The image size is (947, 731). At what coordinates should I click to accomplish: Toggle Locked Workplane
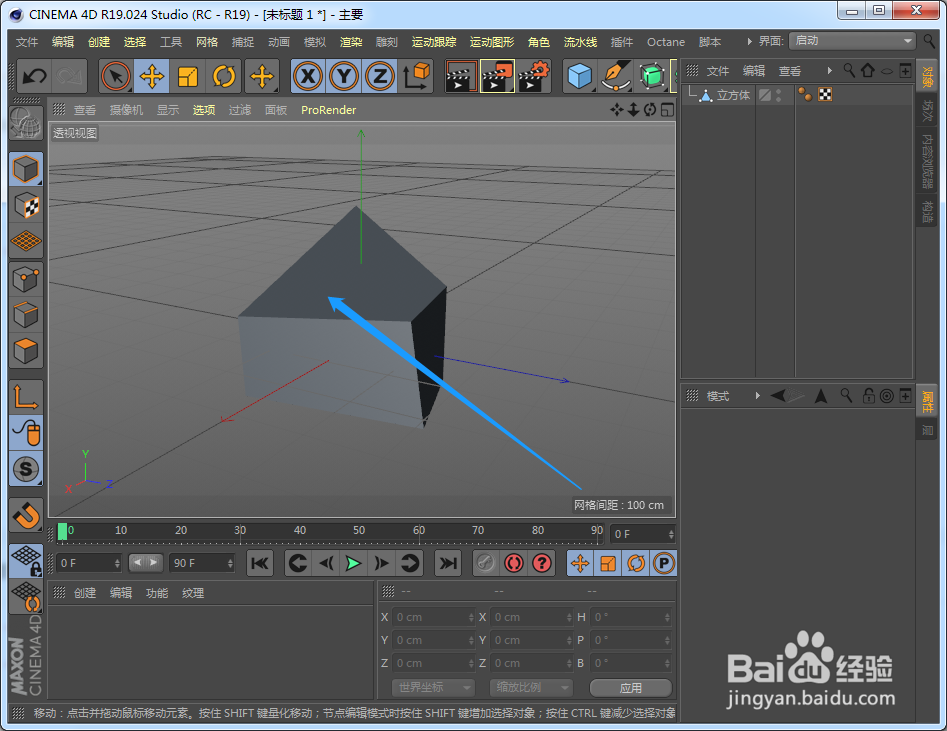[x=26, y=561]
